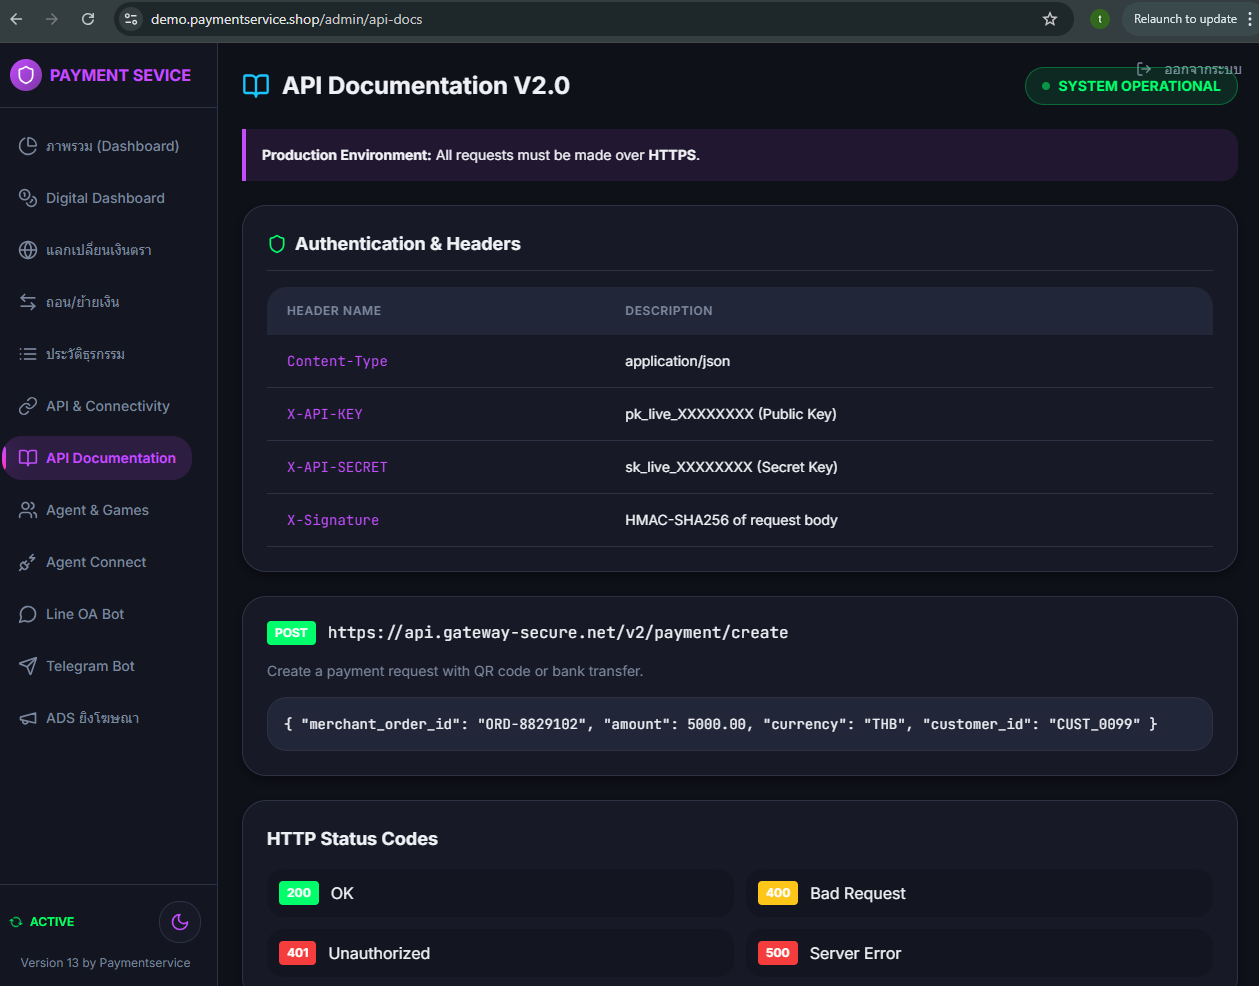Click the Telegram Bot paper plane icon
The image size is (1259, 986).
click(x=28, y=666)
